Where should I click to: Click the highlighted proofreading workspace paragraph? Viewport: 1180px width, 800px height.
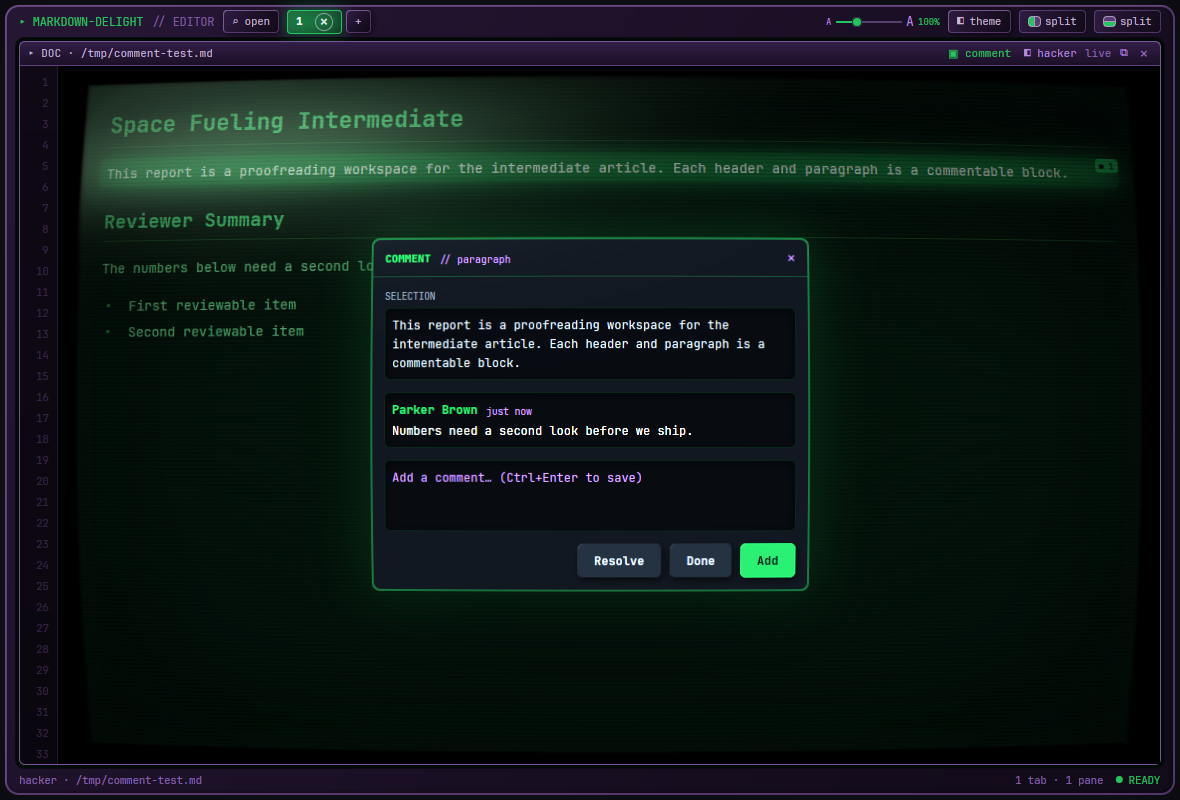[x=587, y=170]
